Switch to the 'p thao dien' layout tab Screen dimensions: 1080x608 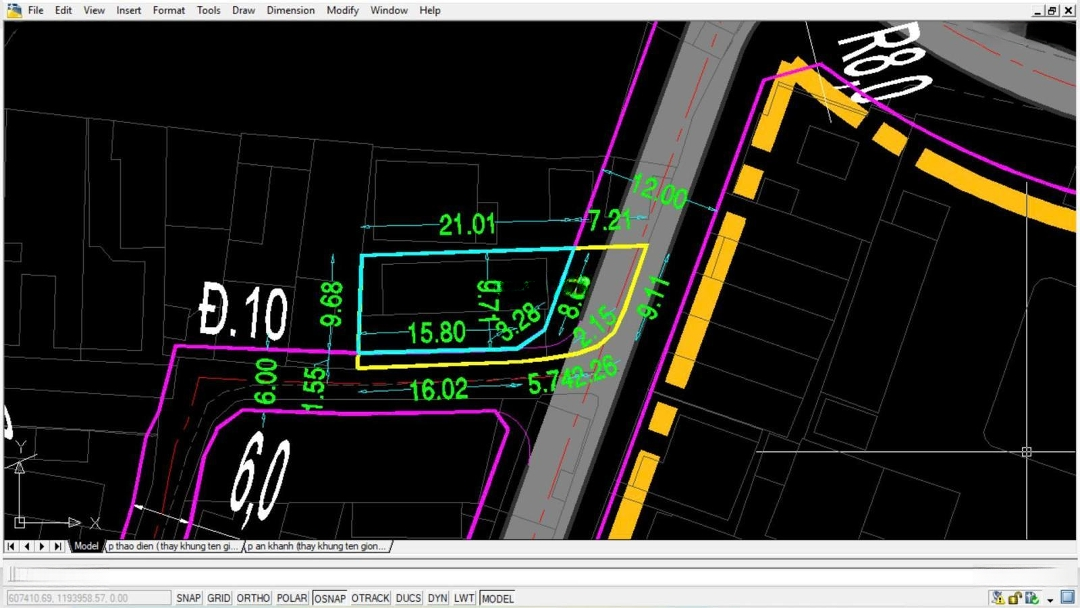[x=173, y=546]
